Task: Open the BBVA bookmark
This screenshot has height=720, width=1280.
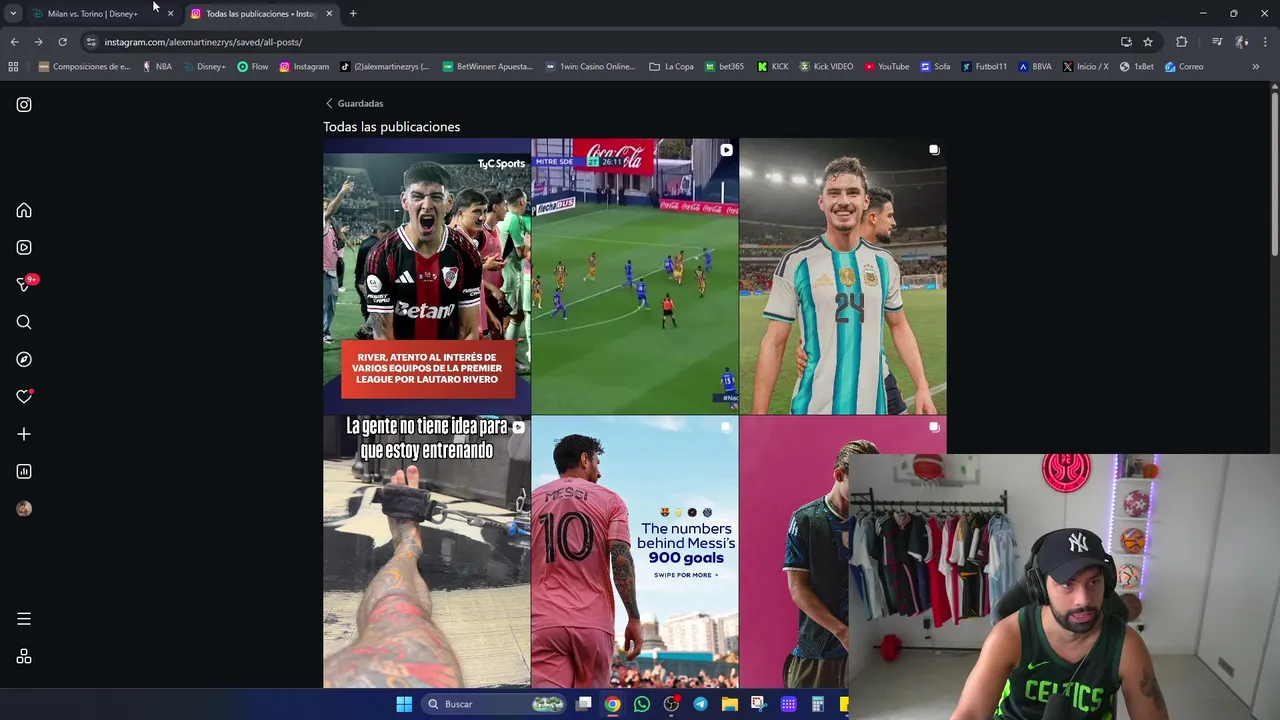Action: [x=1035, y=67]
